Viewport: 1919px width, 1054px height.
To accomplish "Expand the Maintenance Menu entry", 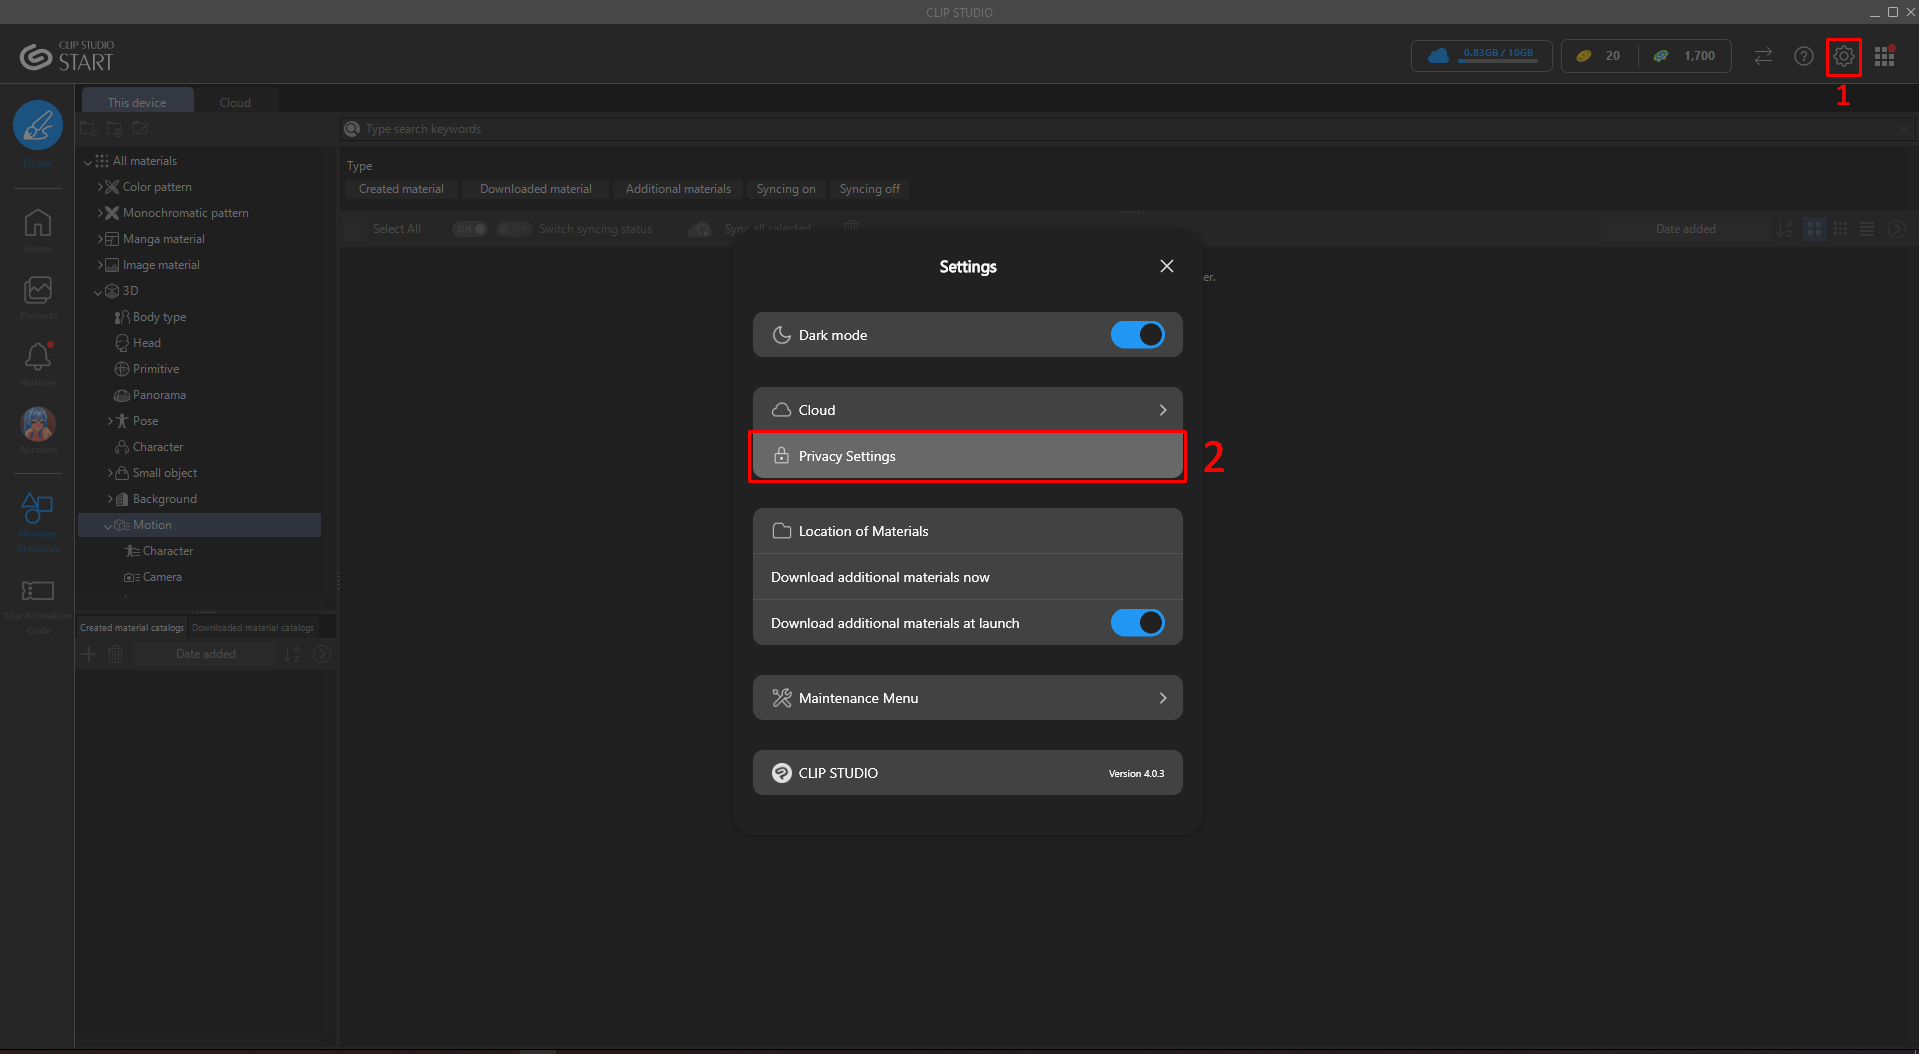I will (967, 698).
